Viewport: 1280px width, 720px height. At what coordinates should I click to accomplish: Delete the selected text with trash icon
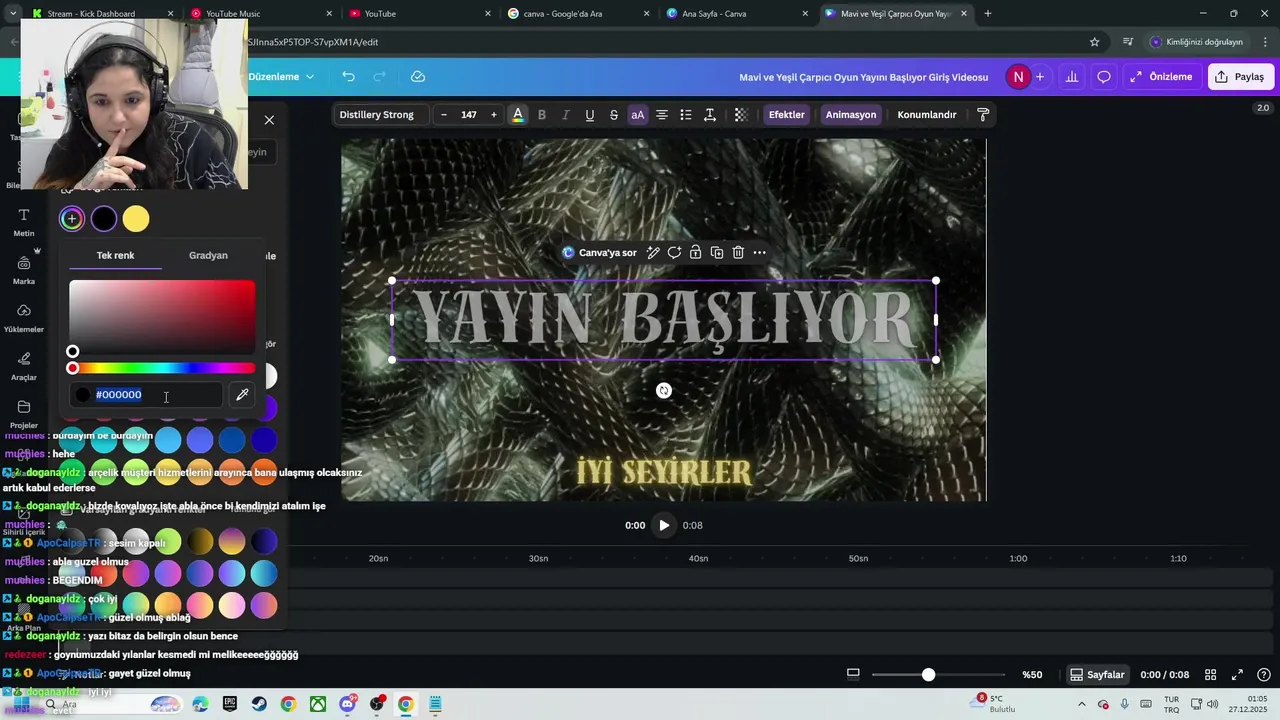click(738, 253)
